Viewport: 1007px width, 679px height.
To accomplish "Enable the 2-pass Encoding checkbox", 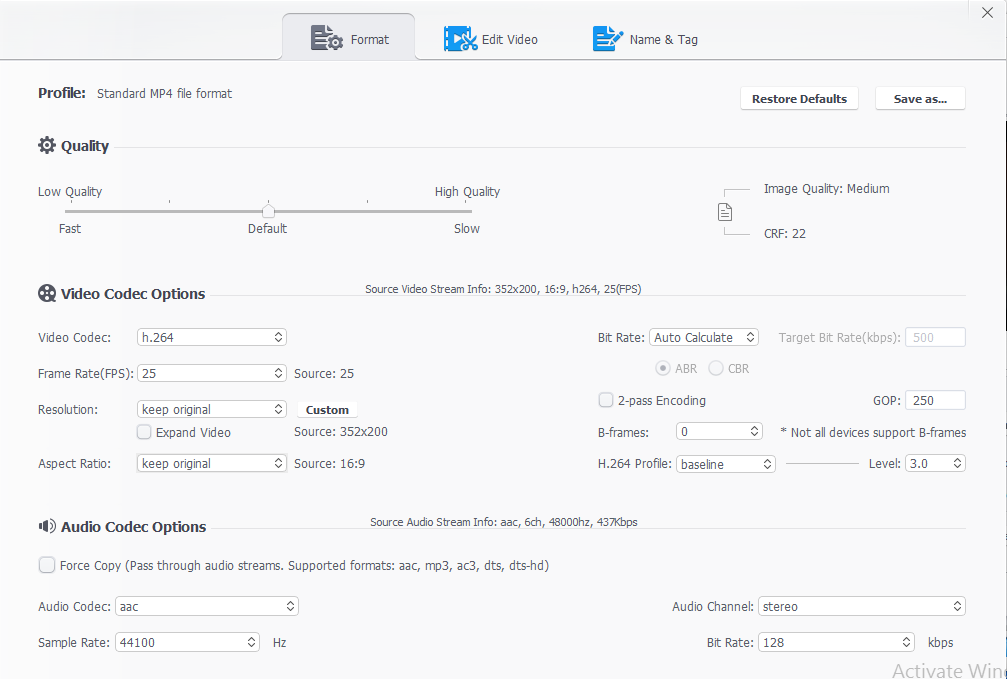I will coord(606,400).
